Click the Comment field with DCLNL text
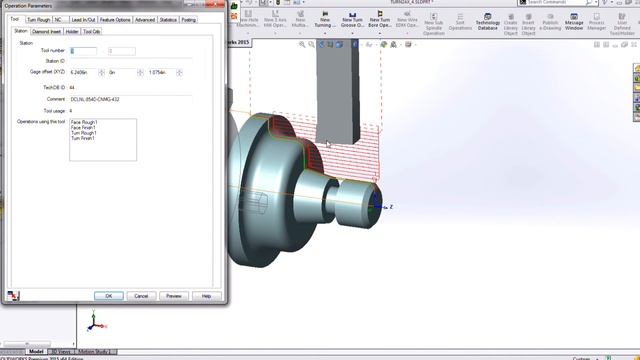The height and width of the screenshot is (360, 640). [x=131, y=99]
